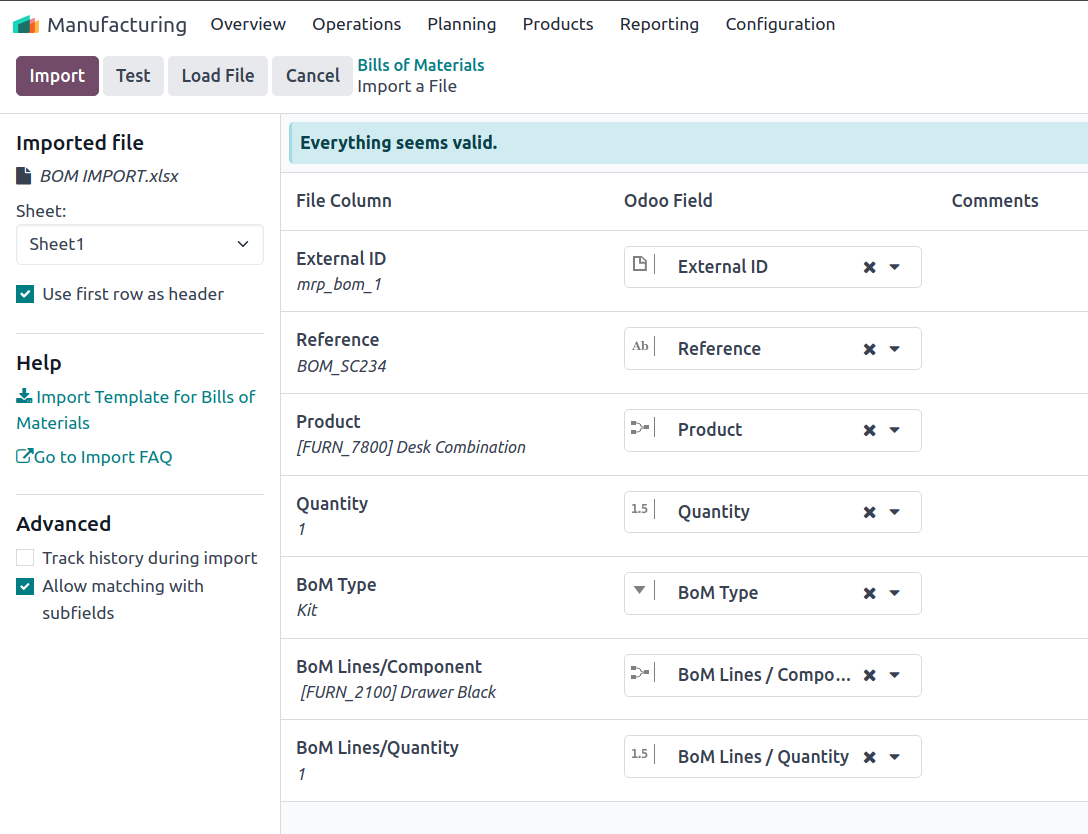Click the Comments column header

pos(995,201)
